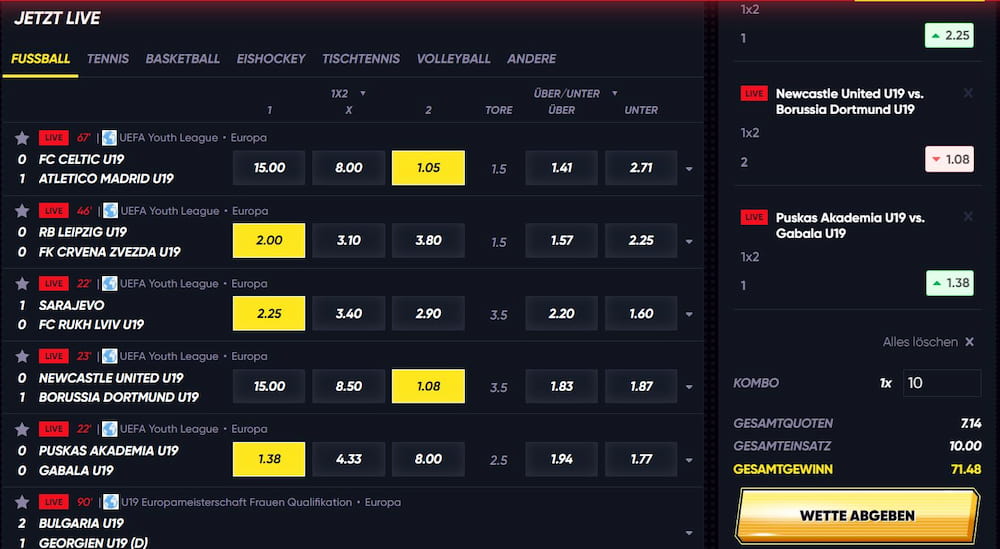Select Über 1.41 in Celtic match
The image size is (1000, 549).
pyautogui.click(x=561, y=168)
